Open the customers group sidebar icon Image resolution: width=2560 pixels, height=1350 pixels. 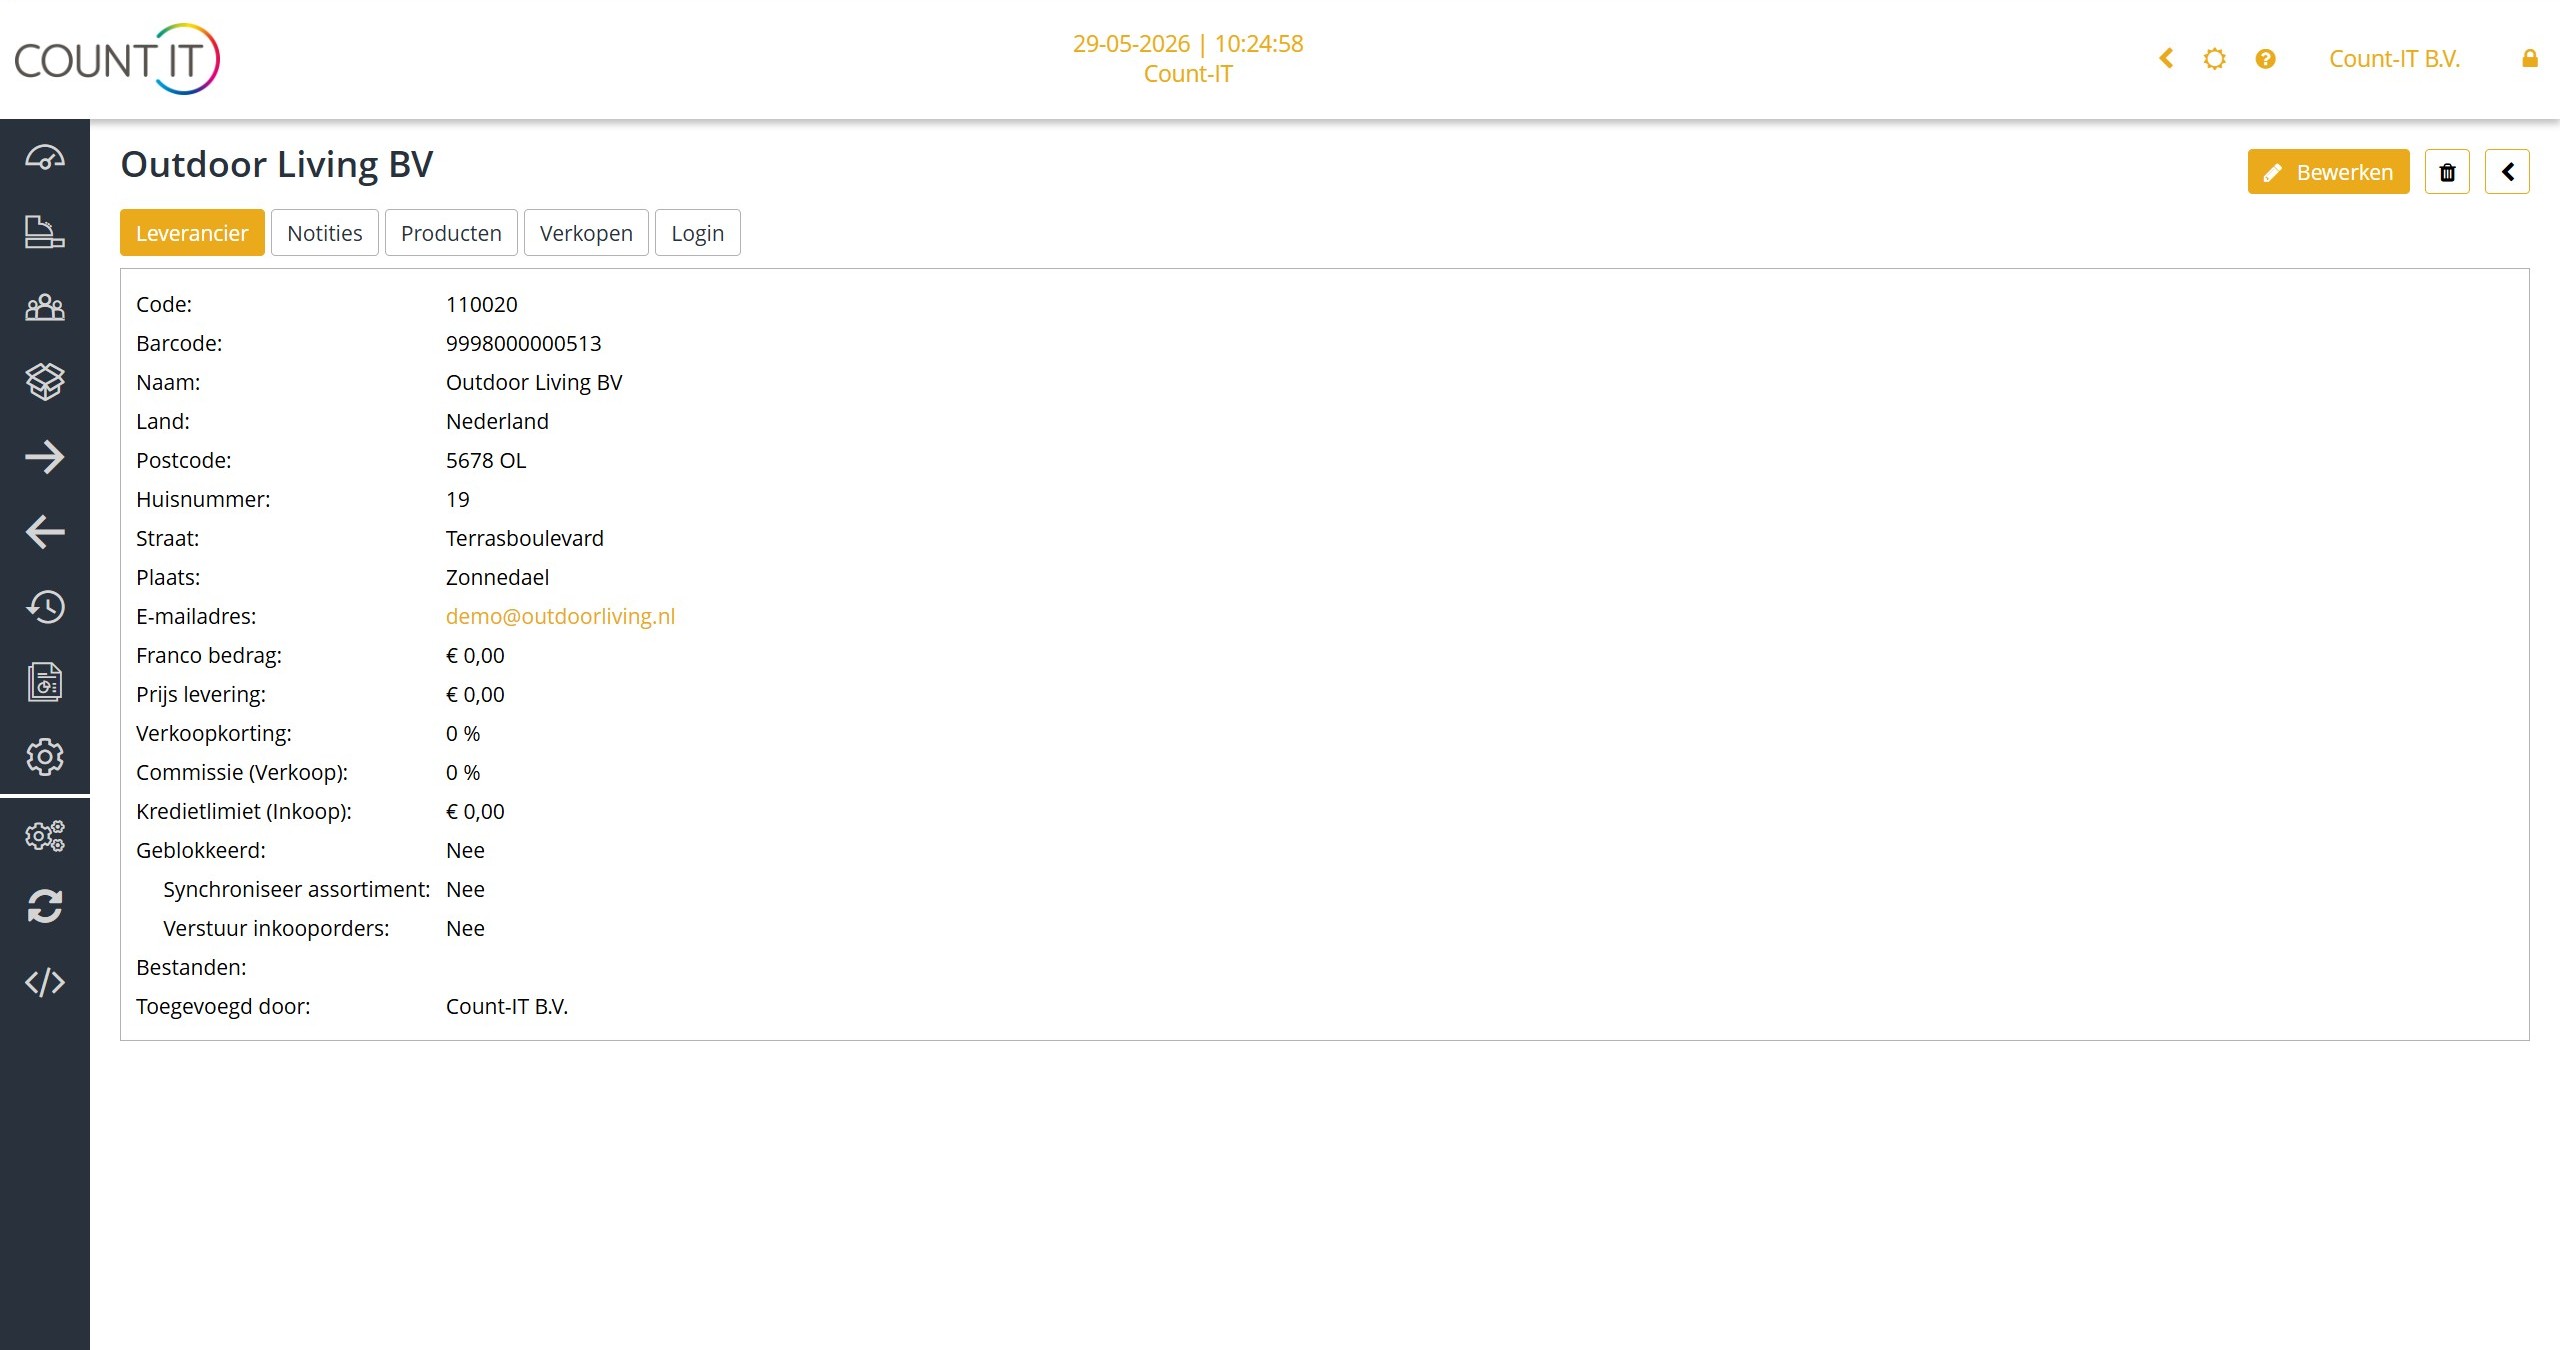pyautogui.click(x=45, y=307)
